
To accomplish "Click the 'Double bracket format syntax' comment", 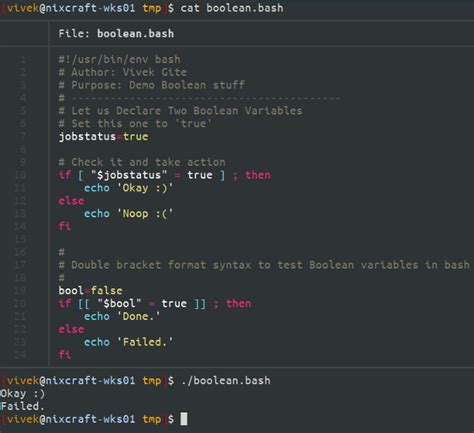I will [264, 265].
